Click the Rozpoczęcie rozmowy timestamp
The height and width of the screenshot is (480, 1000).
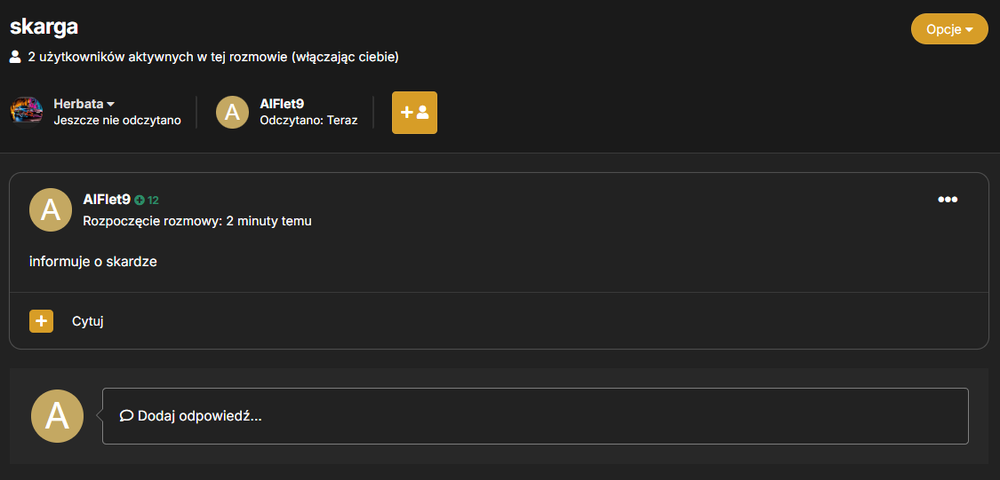pos(197,221)
